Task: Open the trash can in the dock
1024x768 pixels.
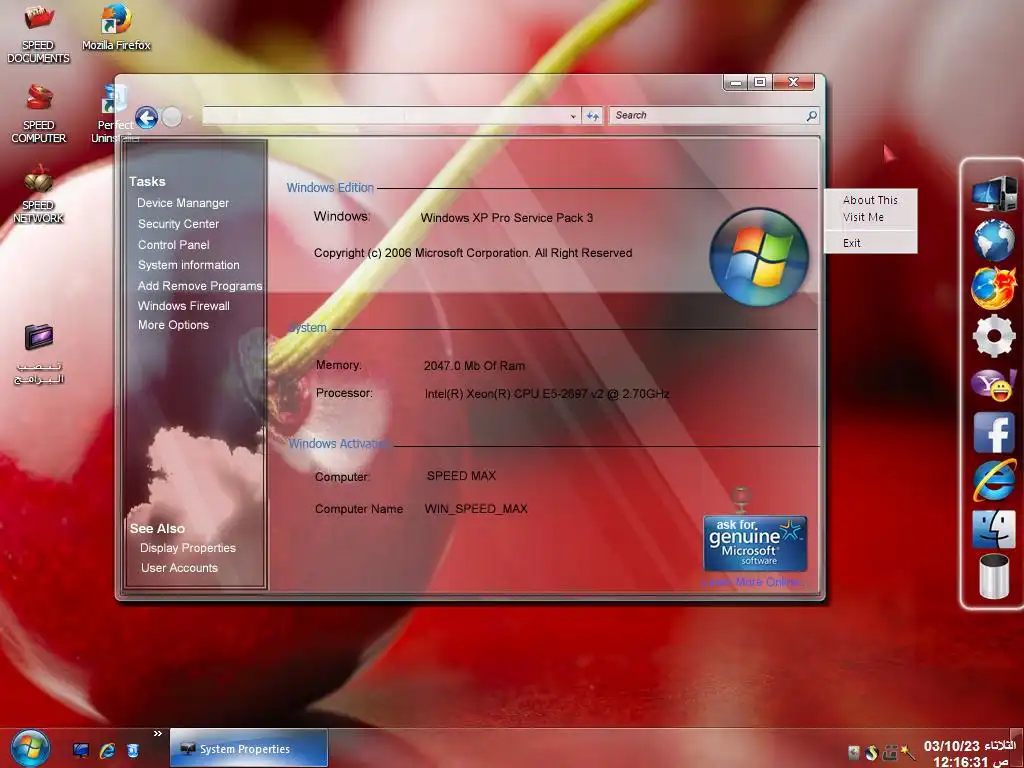Action: click(993, 576)
